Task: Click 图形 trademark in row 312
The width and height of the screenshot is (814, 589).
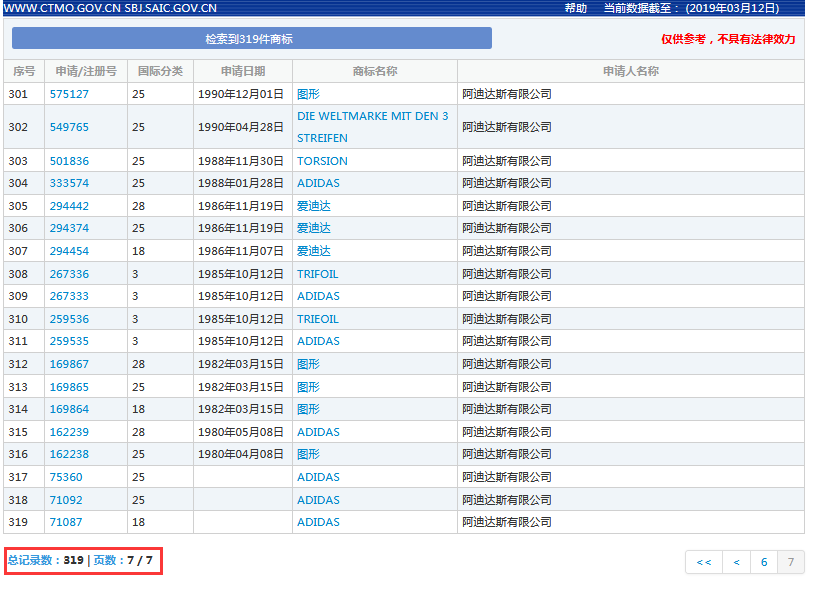Action: pyautogui.click(x=308, y=364)
